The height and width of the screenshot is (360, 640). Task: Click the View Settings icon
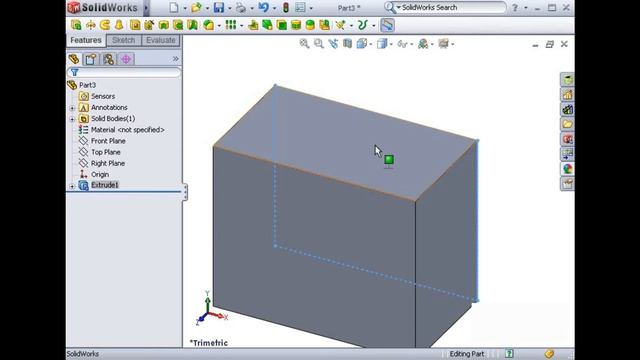click(x=444, y=44)
